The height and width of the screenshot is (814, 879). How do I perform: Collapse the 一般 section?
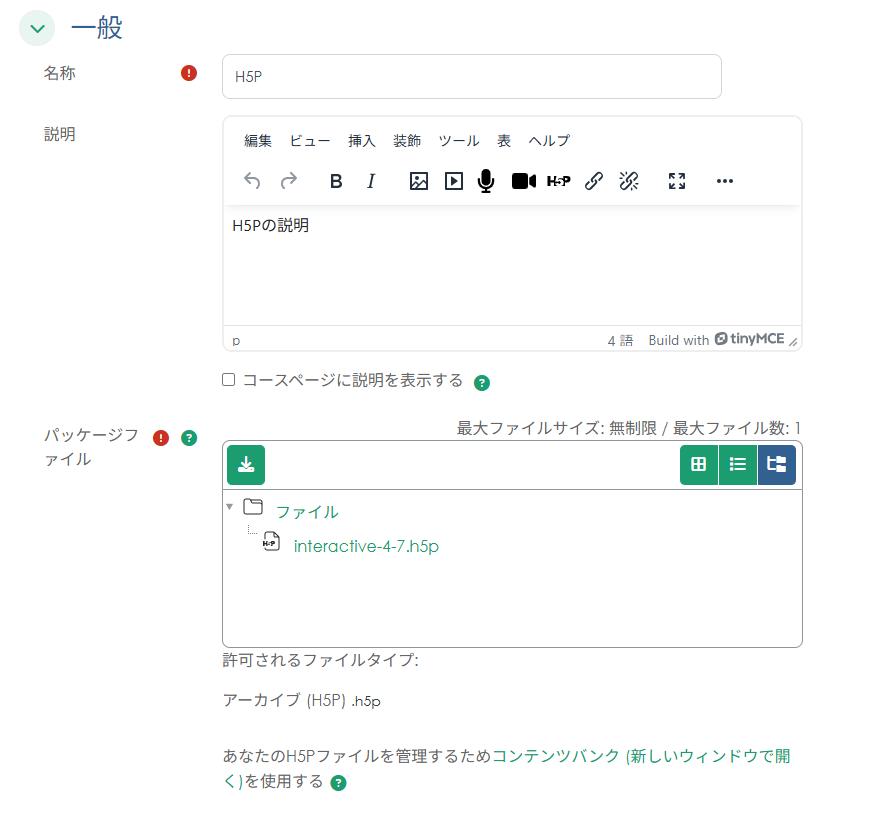click(x=36, y=28)
